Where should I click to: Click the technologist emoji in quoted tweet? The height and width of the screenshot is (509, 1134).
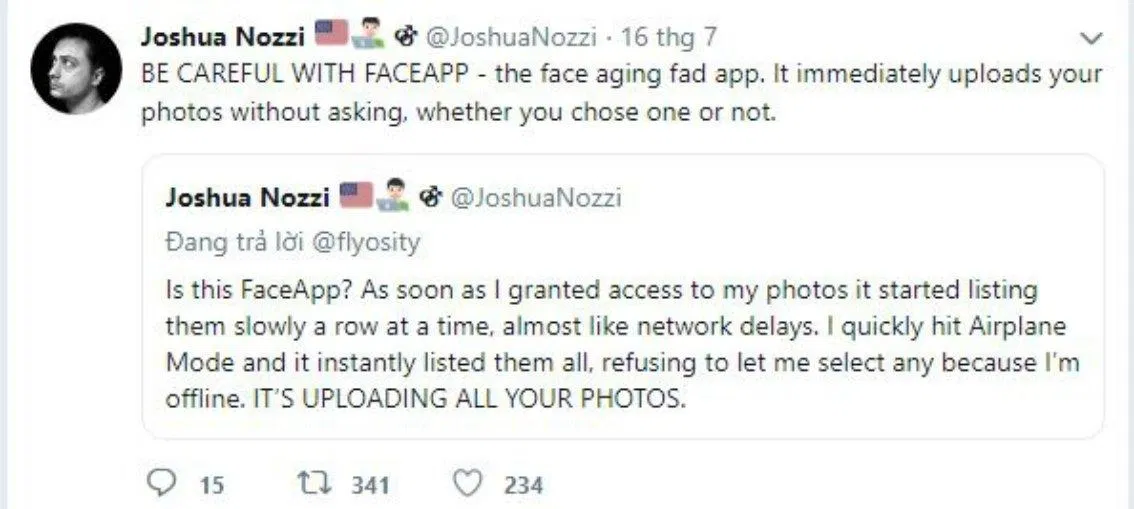tap(394, 195)
